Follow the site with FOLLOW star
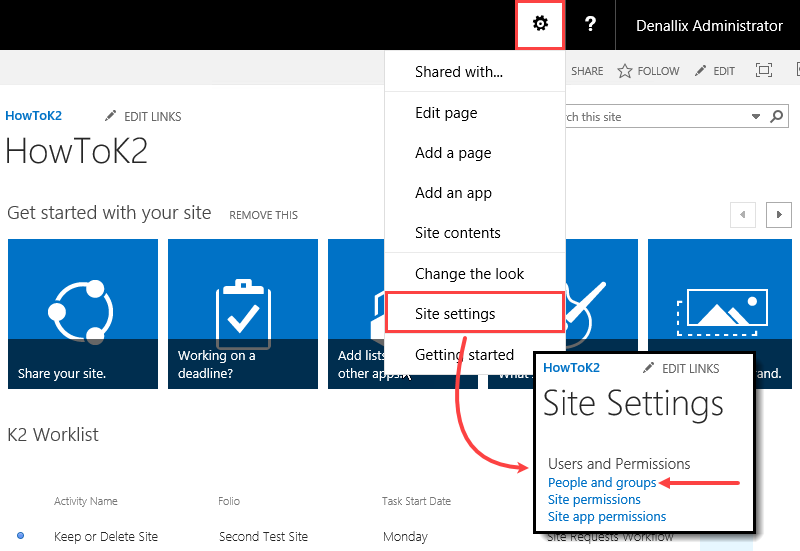This screenshot has width=800, height=551. (x=648, y=71)
